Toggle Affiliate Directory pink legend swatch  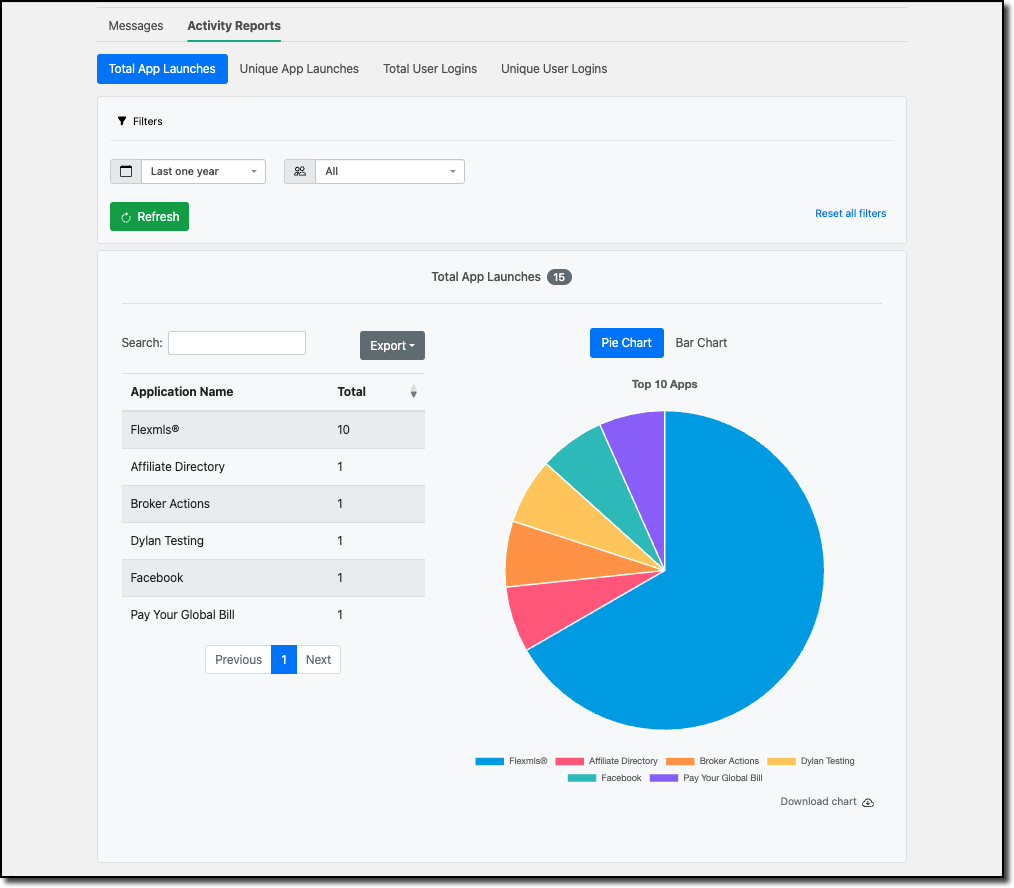coord(569,761)
